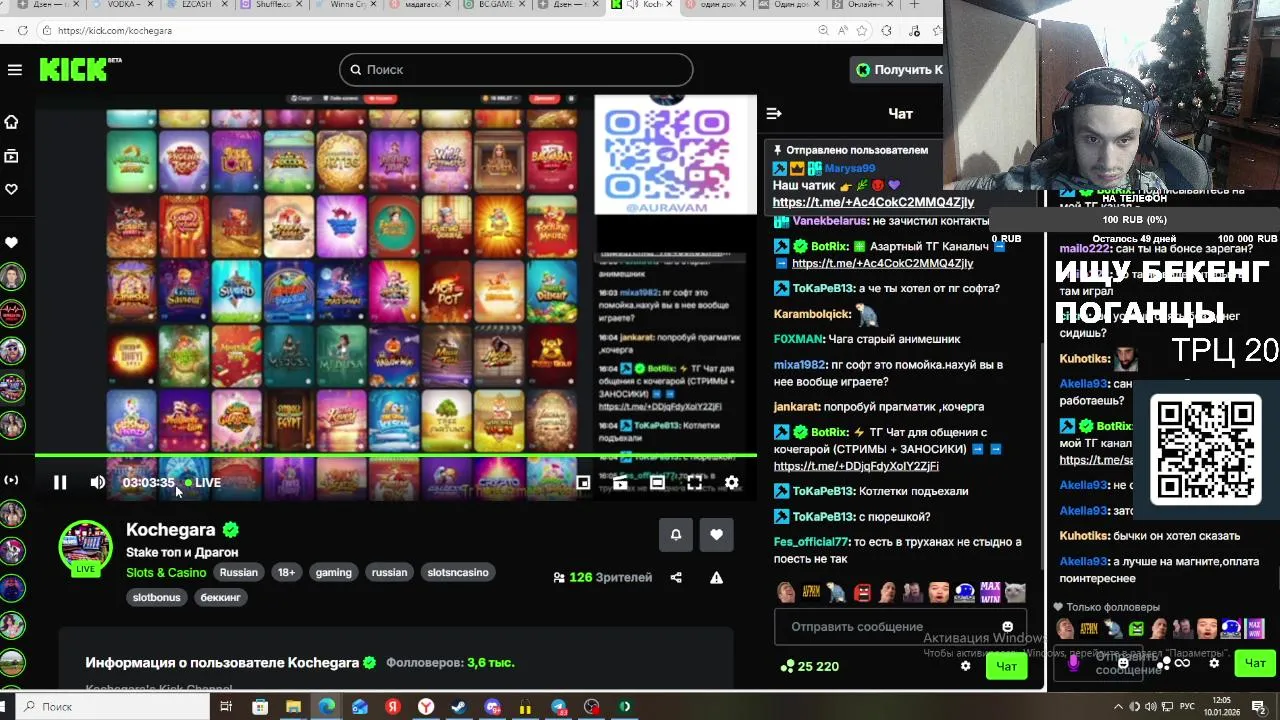Open the Steam icon in the taskbar
This screenshot has height=720, width=1280.
pyautogui.click(x=459, y=707)
